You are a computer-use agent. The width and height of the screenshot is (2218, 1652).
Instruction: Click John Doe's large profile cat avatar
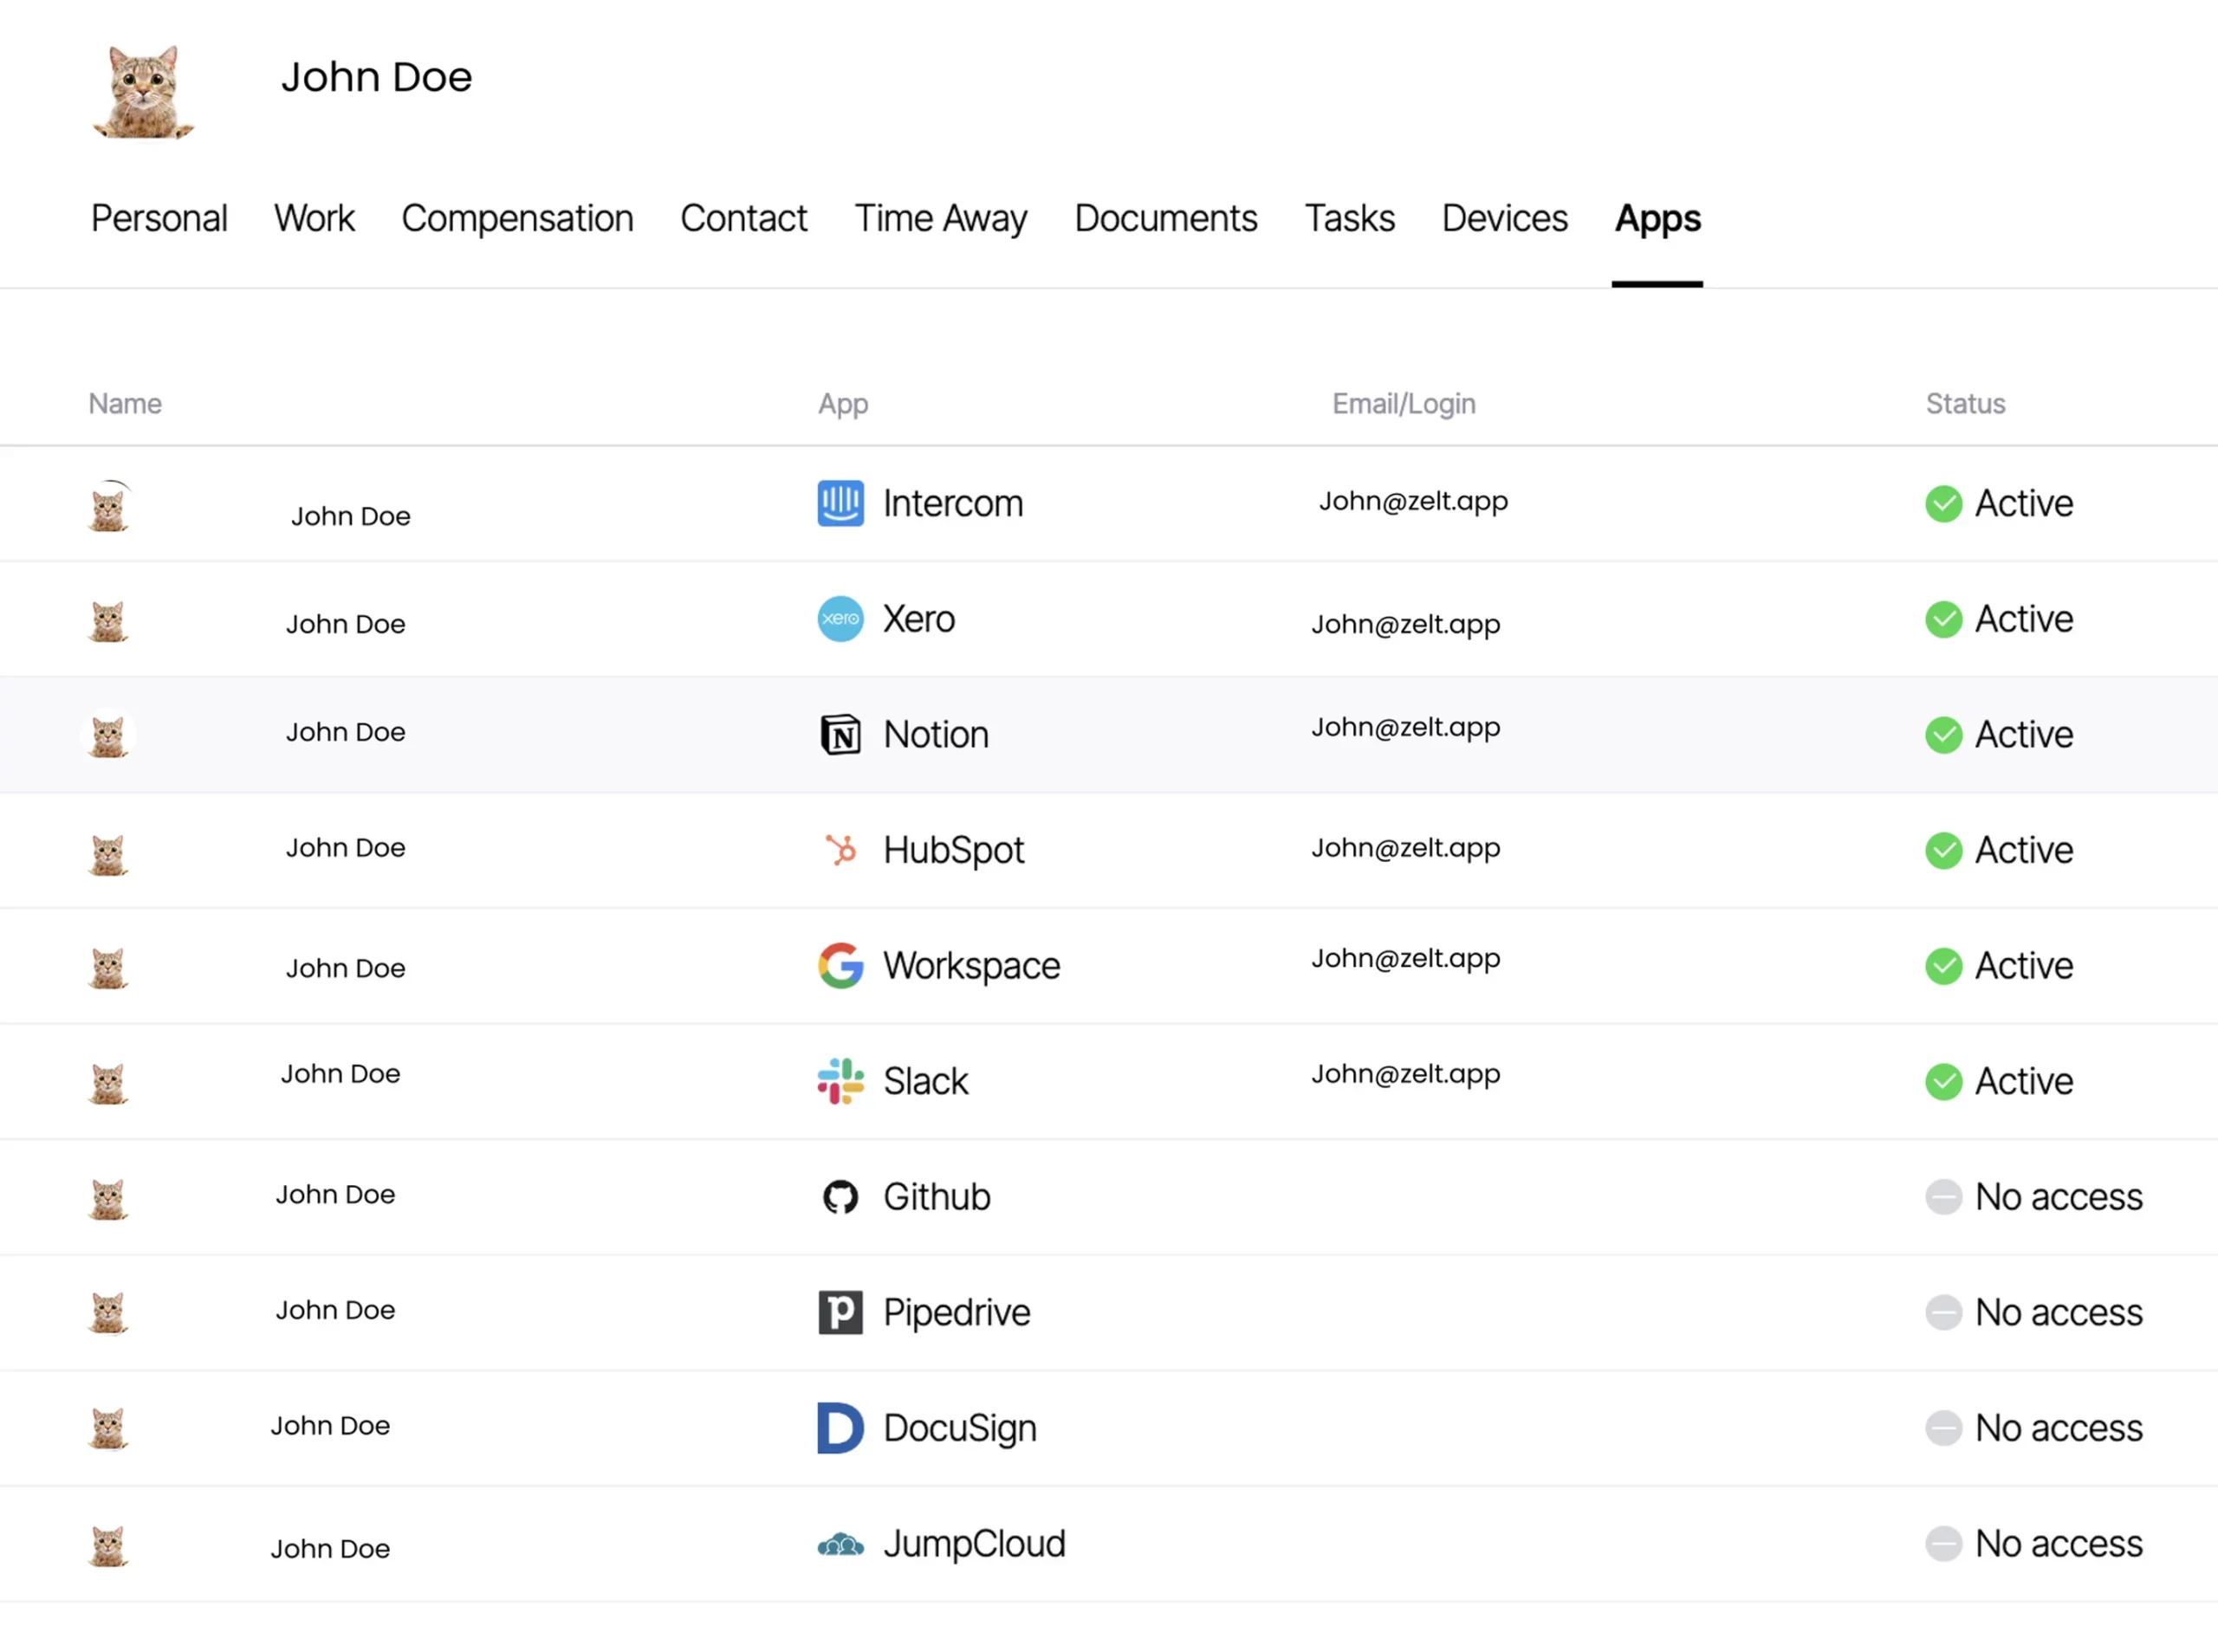click(x=143, y=92)
